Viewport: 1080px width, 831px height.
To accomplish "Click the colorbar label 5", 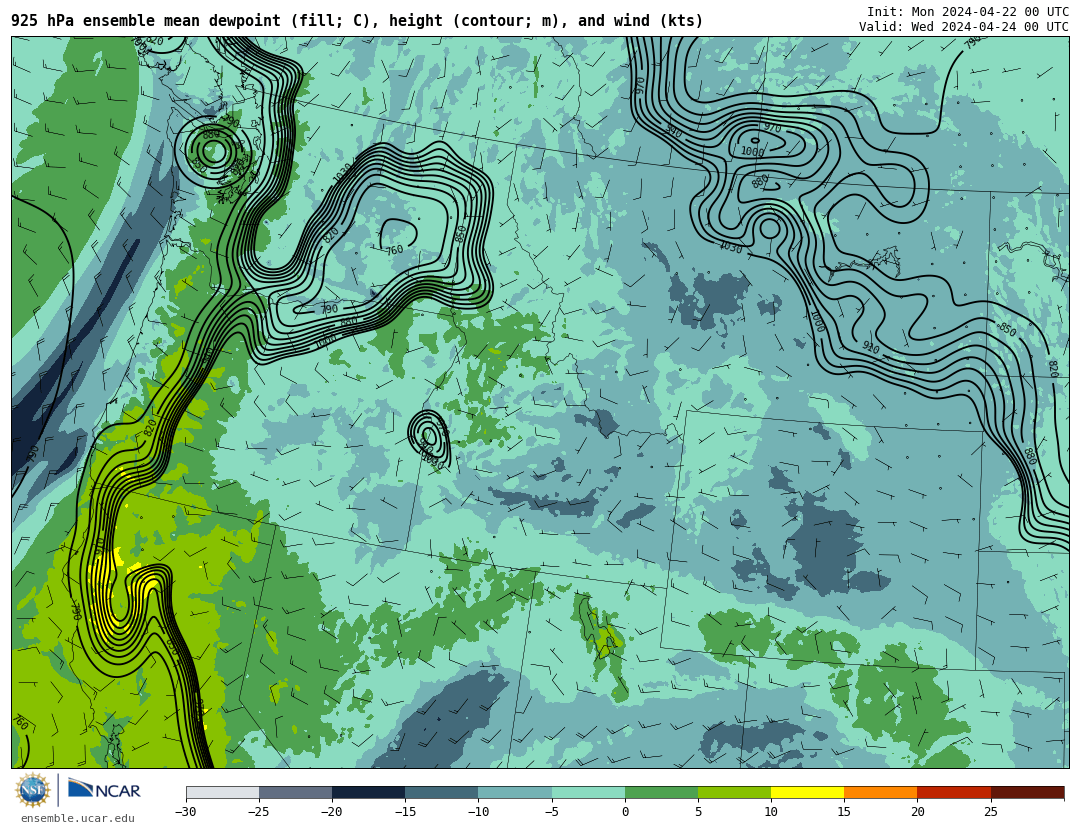I will [698, 812].
